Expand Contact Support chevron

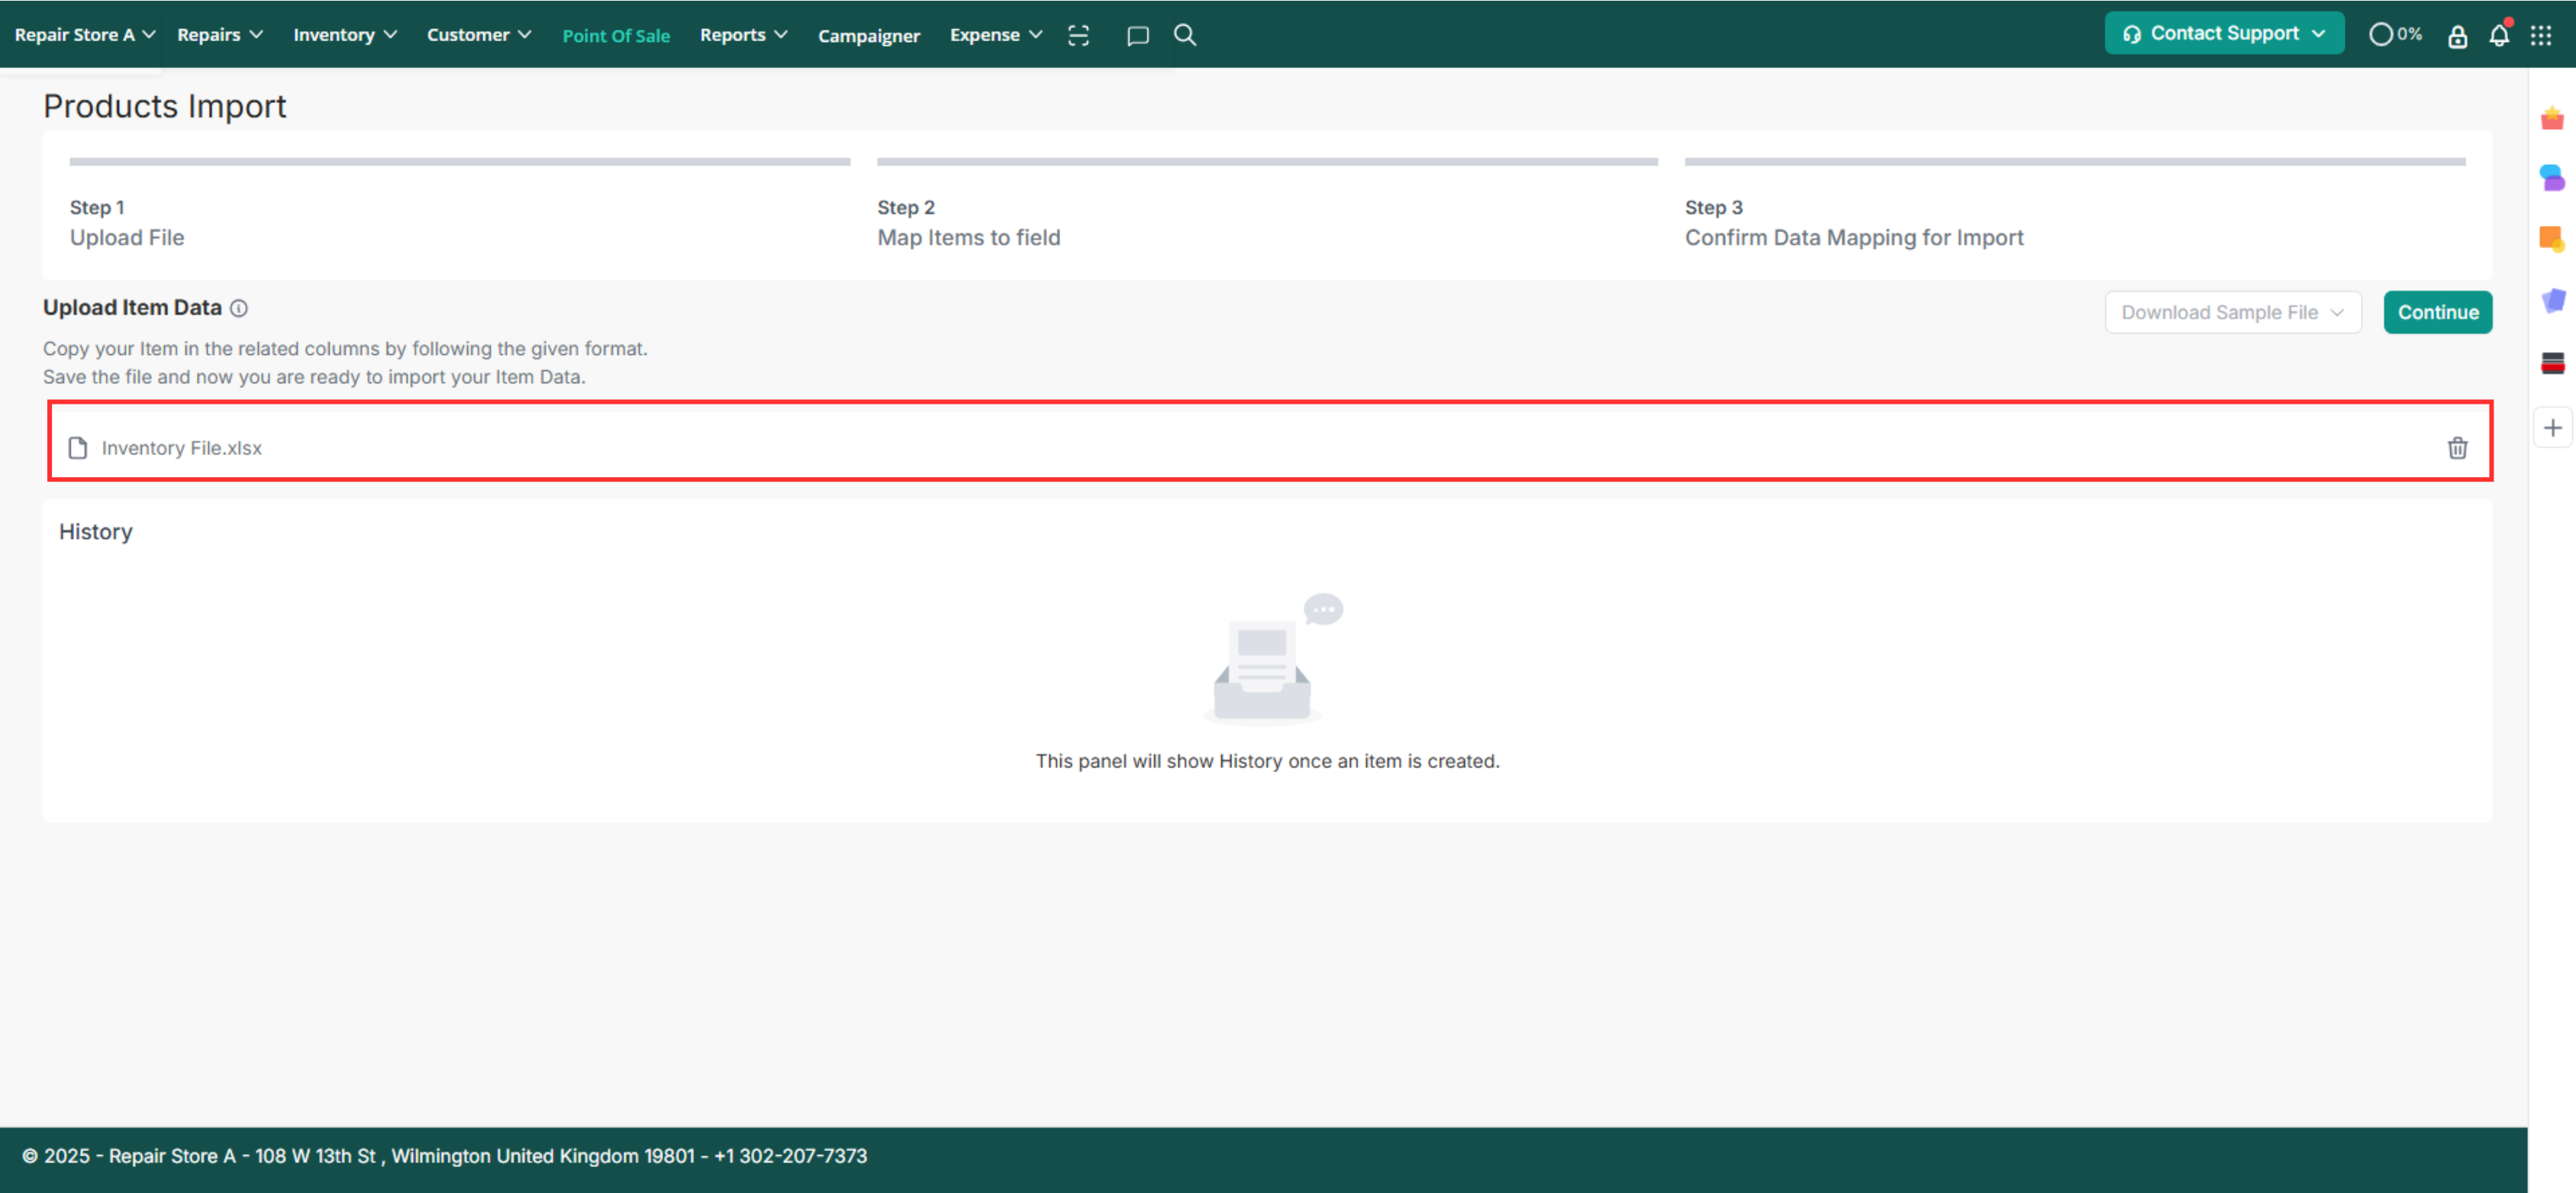point(2318,34)
